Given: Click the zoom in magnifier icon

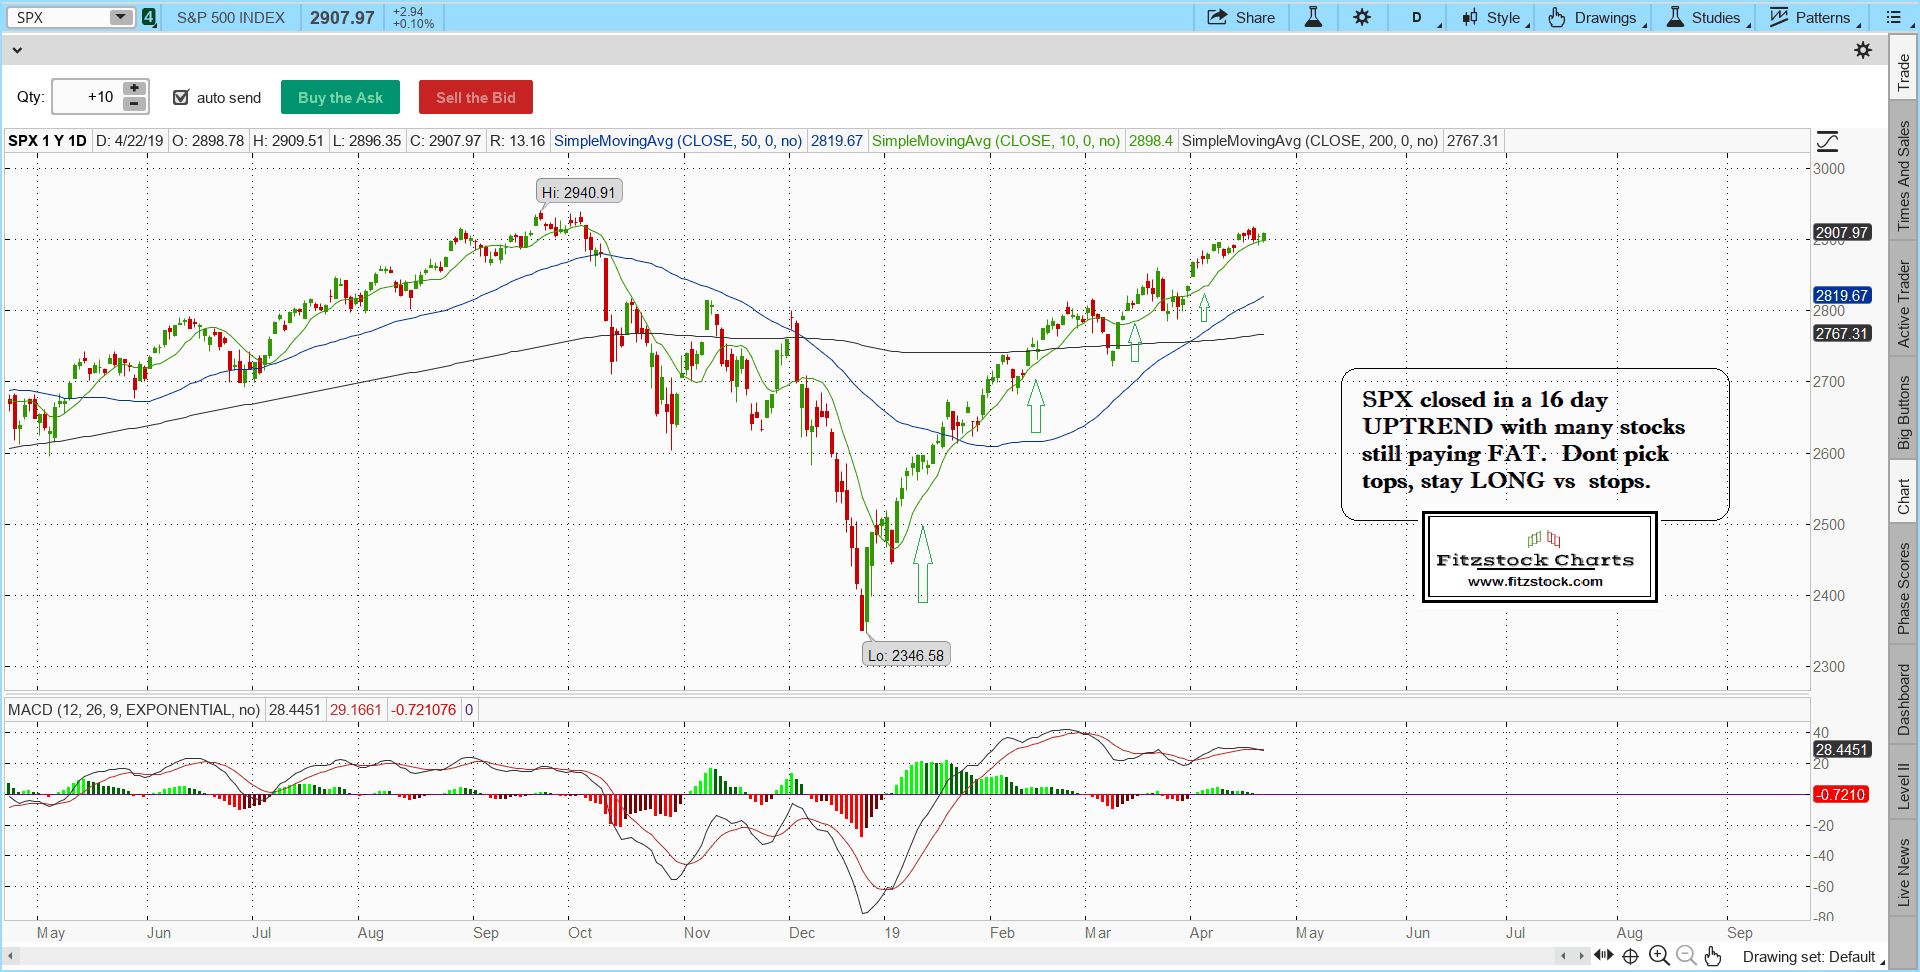Looking at the screenshot, I should [x=1659, y=956].
